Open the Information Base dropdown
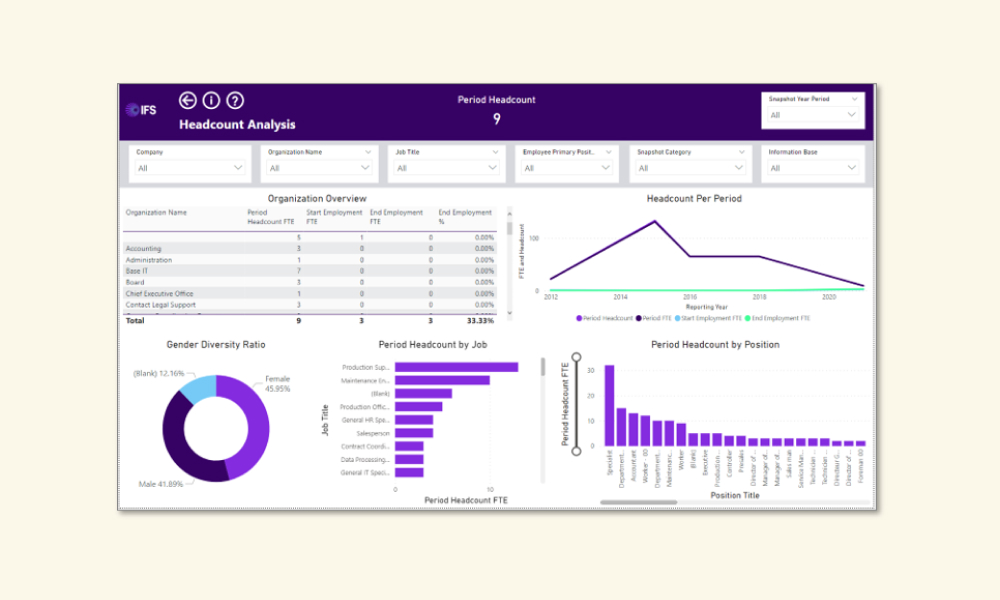Image resolution: width=1000 pixels, height=600 pixels. (x=812, y=168)
